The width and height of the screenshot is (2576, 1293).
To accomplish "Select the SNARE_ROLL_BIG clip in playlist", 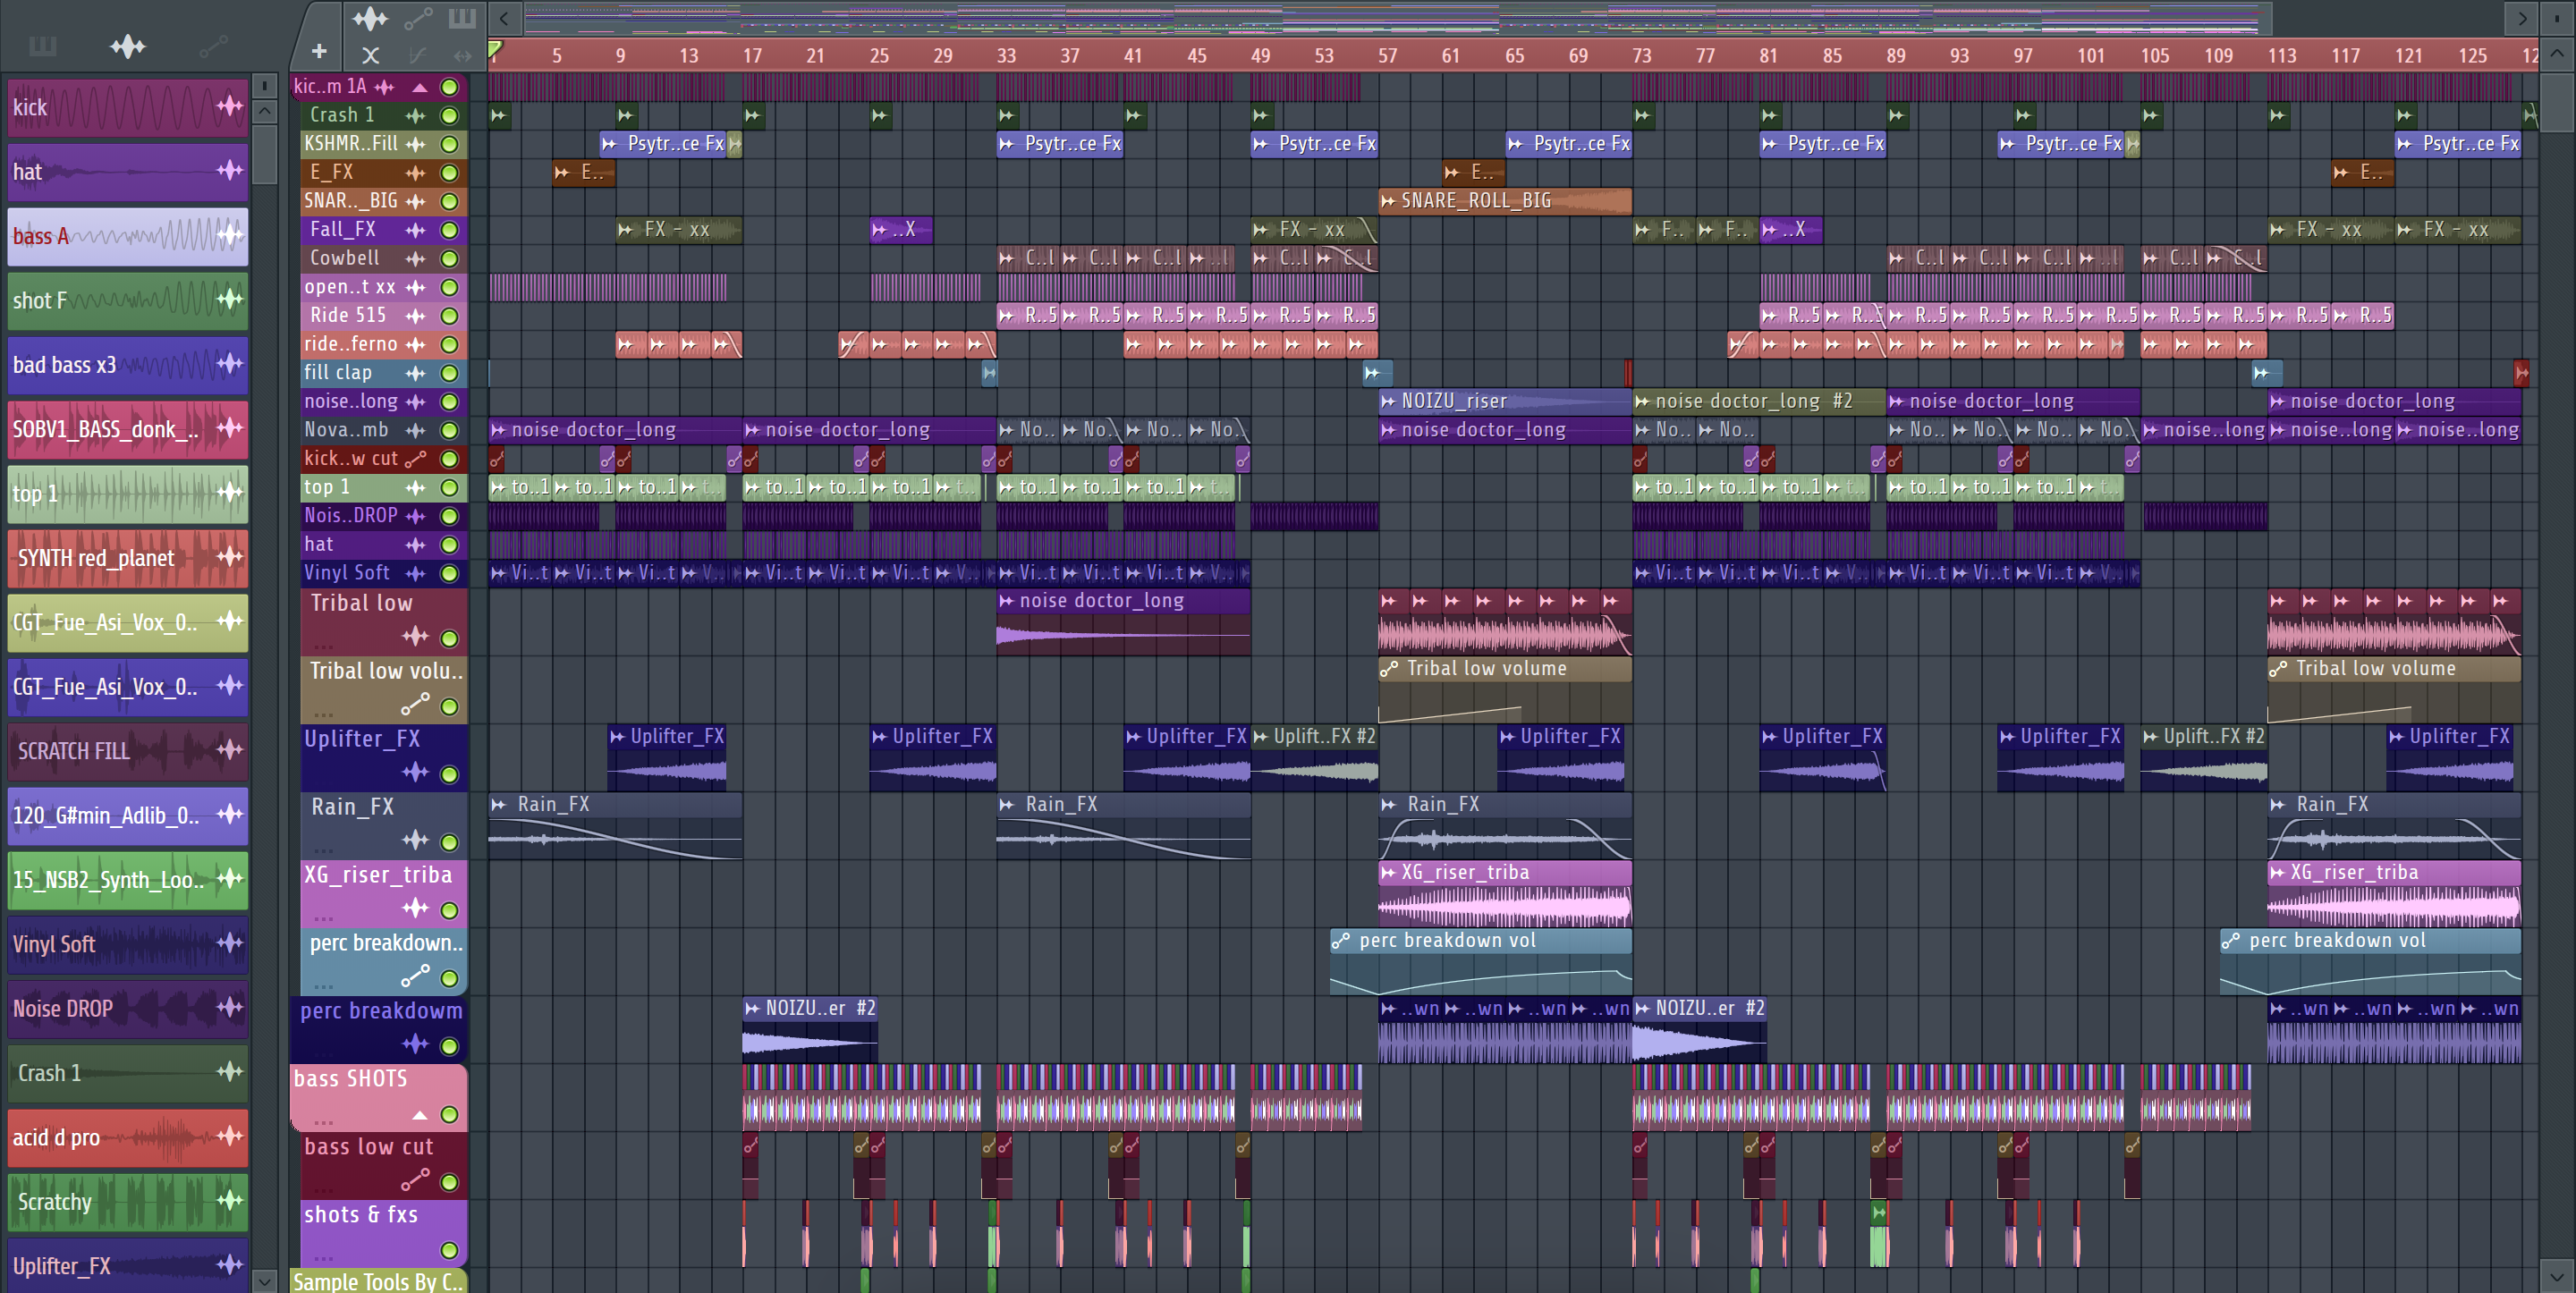I will tap(1504, 201).
